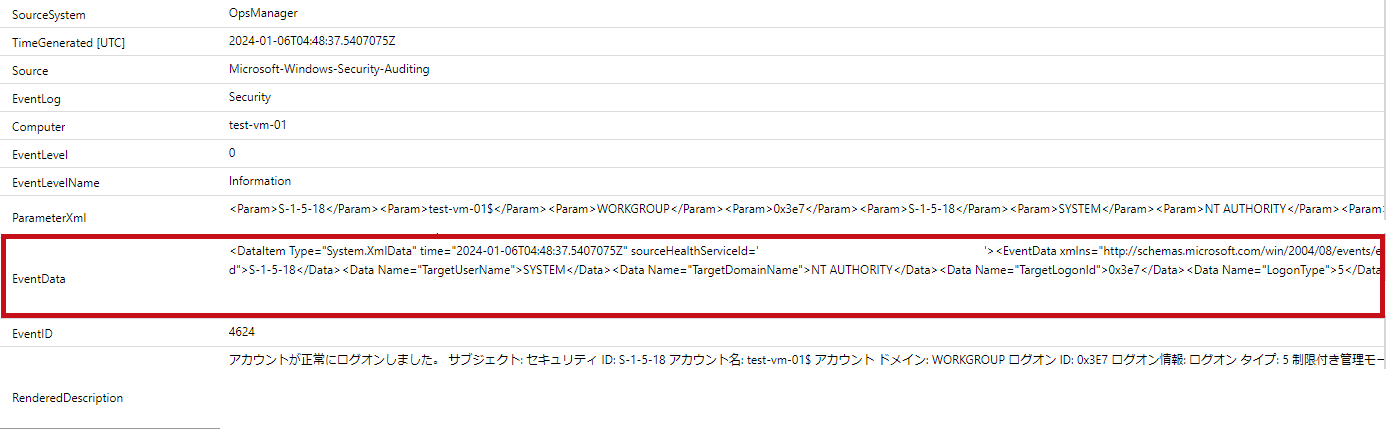This screenshot has width=1386, height=429.
Task: Select the EventLevel field label
Action: click(40, 155)
